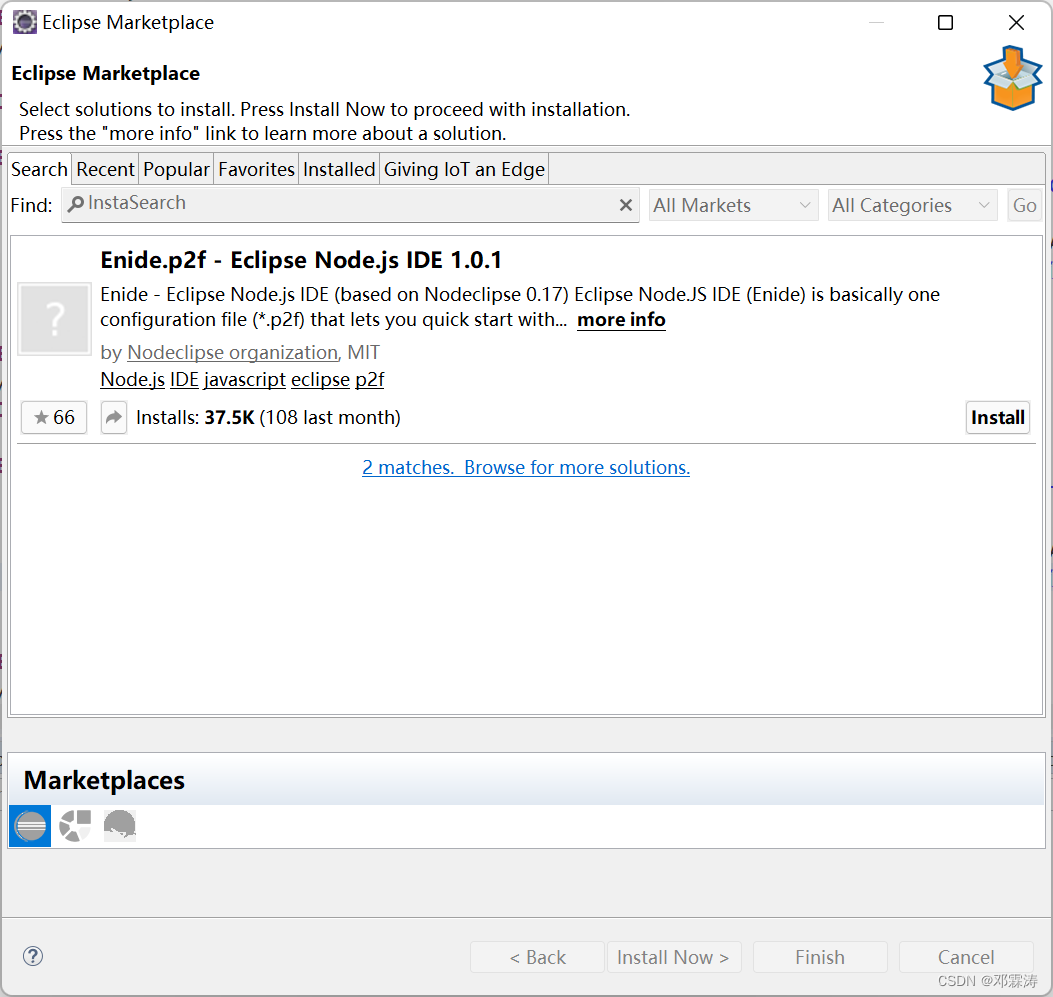Switch to the Installed tab
This screenshot has width=1053, height=997.
[338, 169]
